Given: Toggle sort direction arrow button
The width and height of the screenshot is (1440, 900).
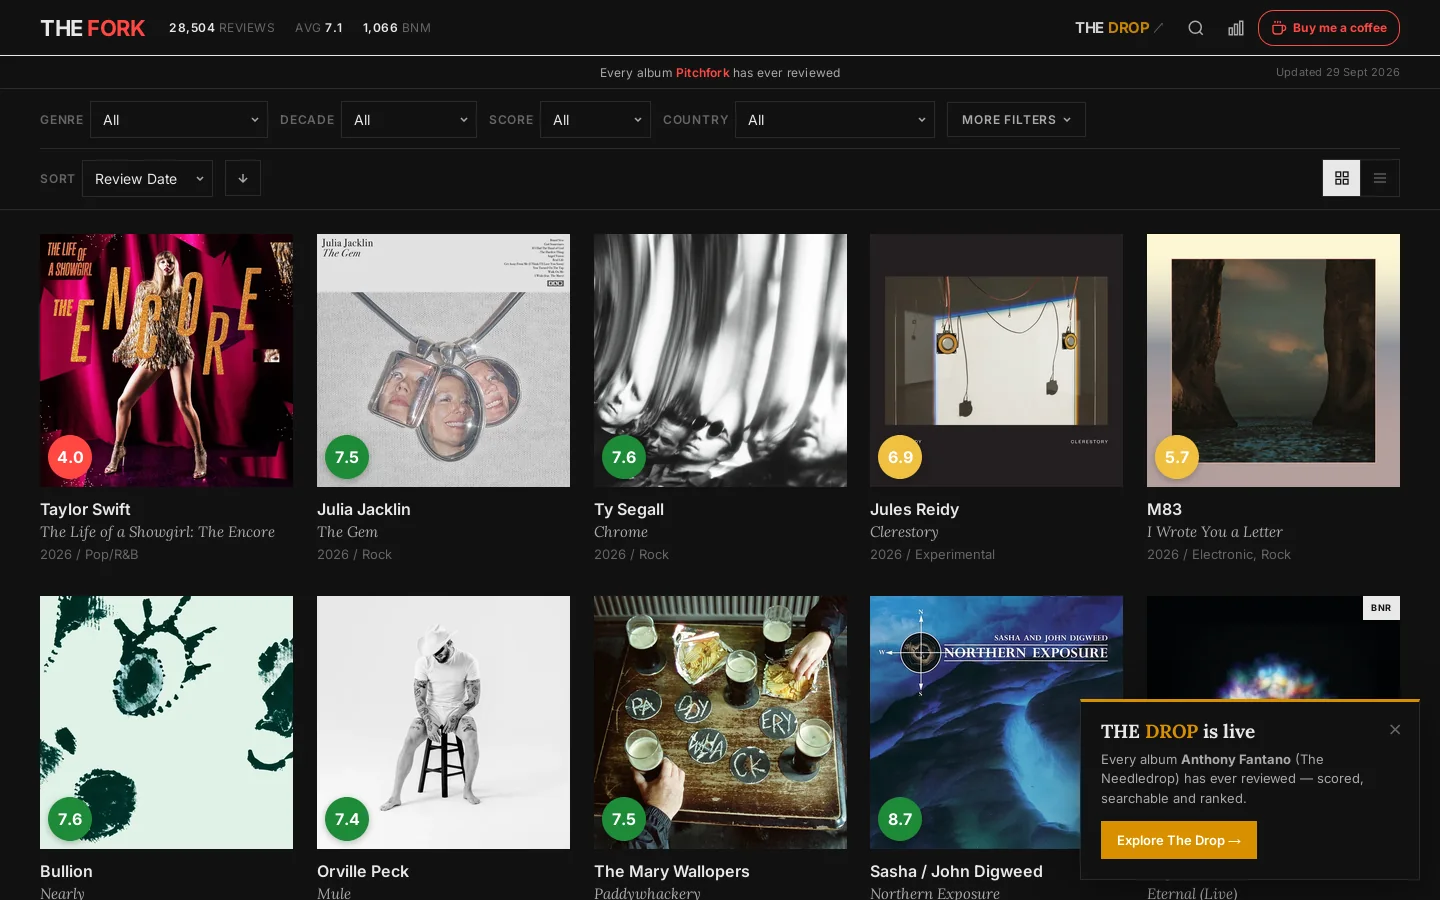Looking at the screenshot, I should coord(243,178).
